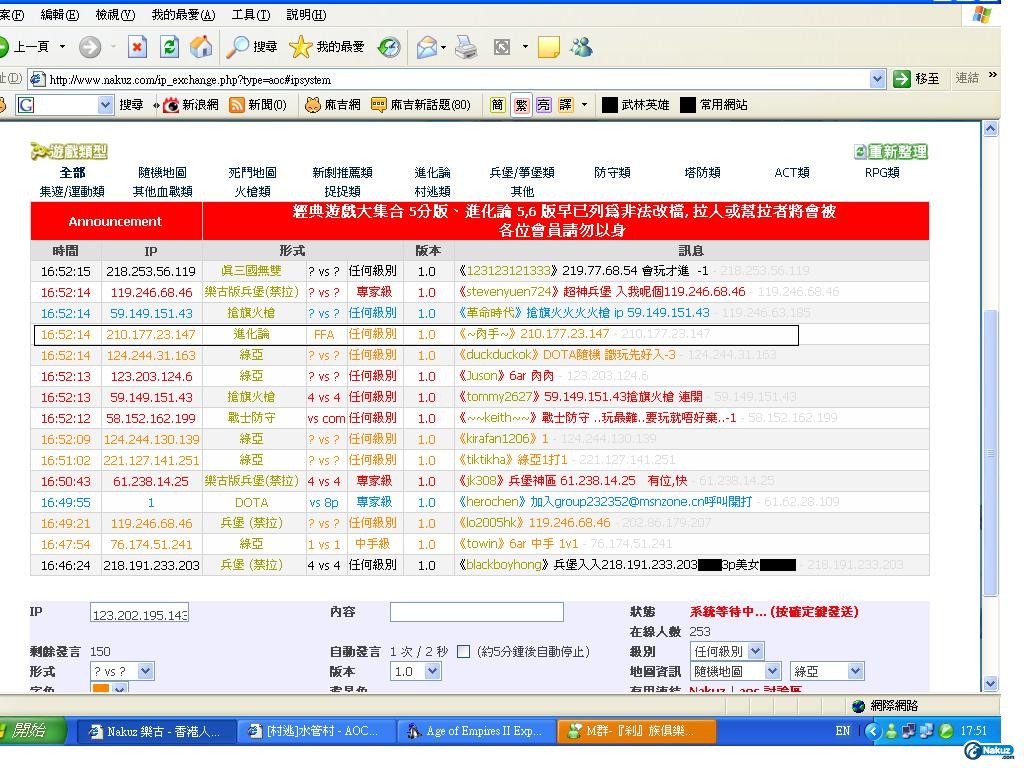Image resolution: width=1024 pixels, height=768 pixels.
Task: Click the 內容 message input field
Action: coord(477,612)
